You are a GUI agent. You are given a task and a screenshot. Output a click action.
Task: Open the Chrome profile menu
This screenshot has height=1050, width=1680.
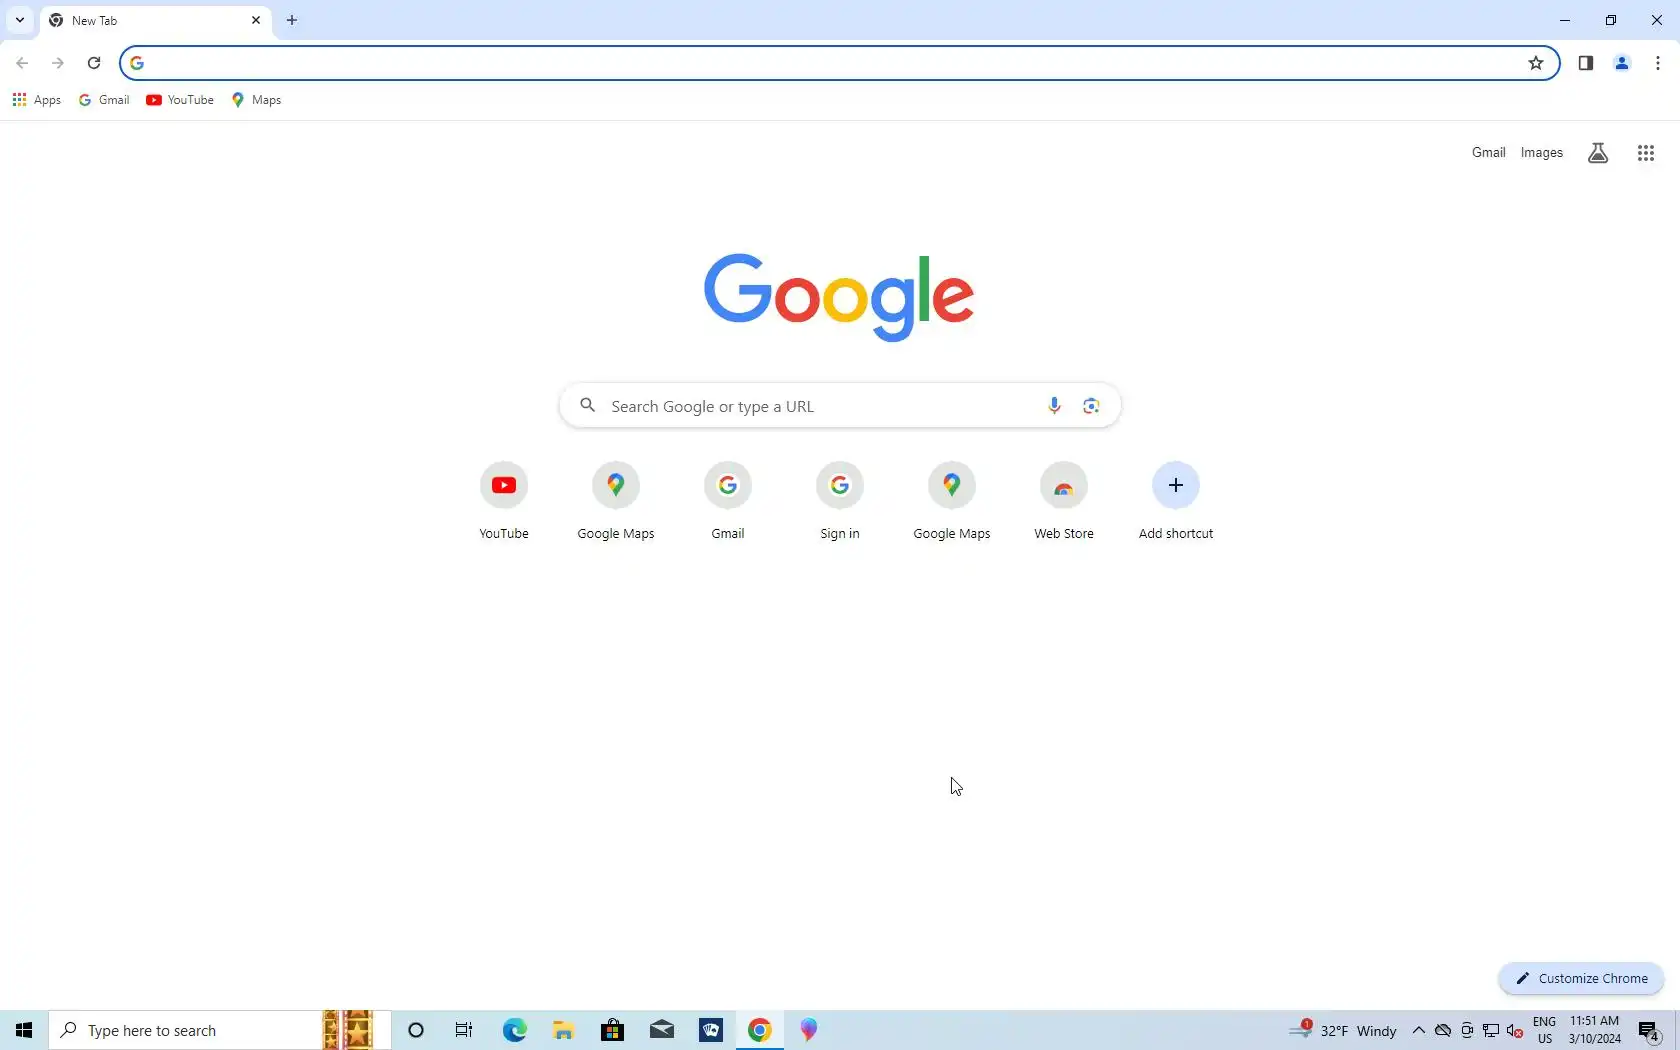(1622, 63)
